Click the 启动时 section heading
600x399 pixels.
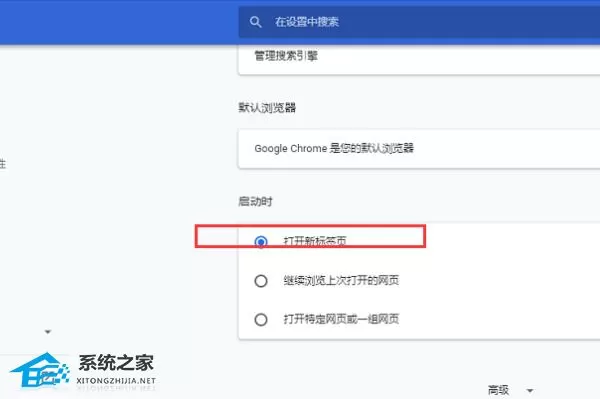click(255, 201)
